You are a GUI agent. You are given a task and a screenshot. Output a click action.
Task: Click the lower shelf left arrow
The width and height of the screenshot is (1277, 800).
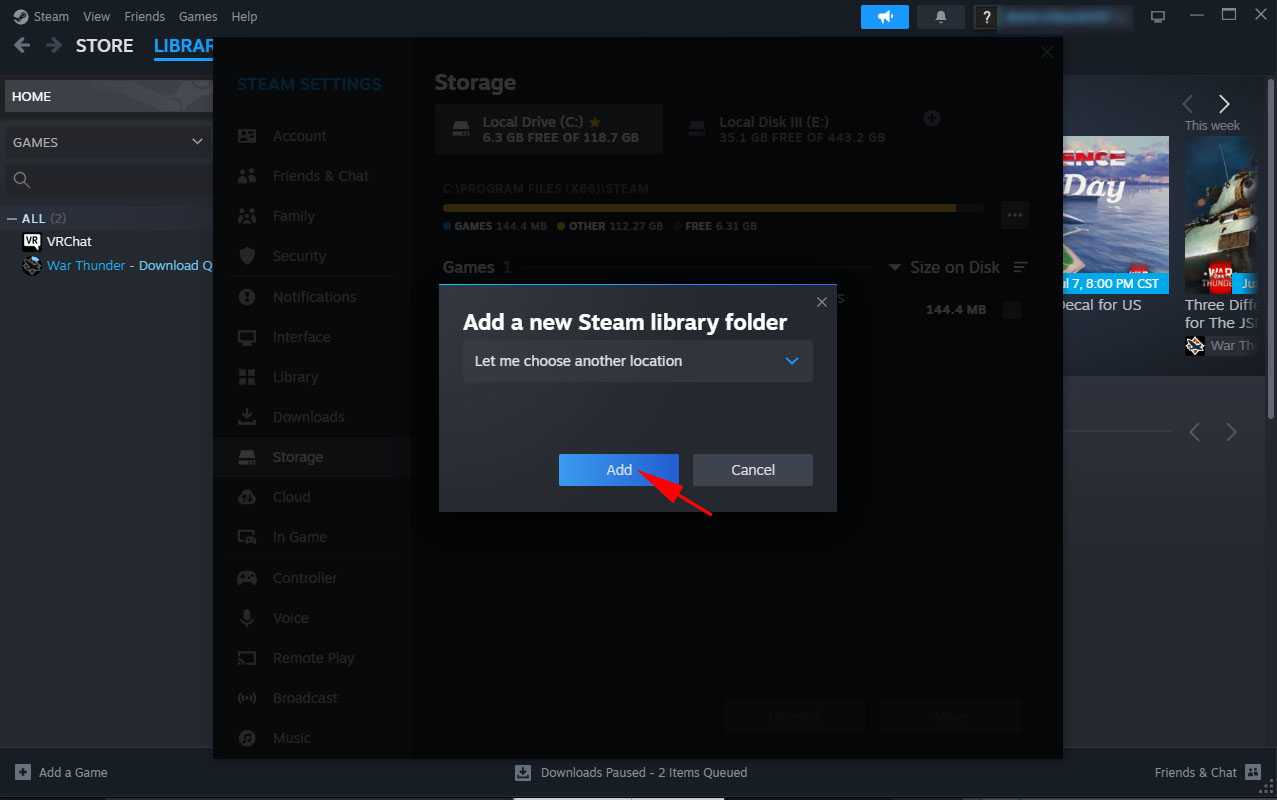(1194, 432)
